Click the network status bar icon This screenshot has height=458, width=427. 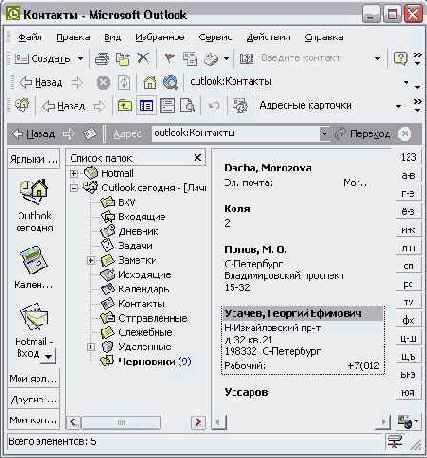click(396, 442)
